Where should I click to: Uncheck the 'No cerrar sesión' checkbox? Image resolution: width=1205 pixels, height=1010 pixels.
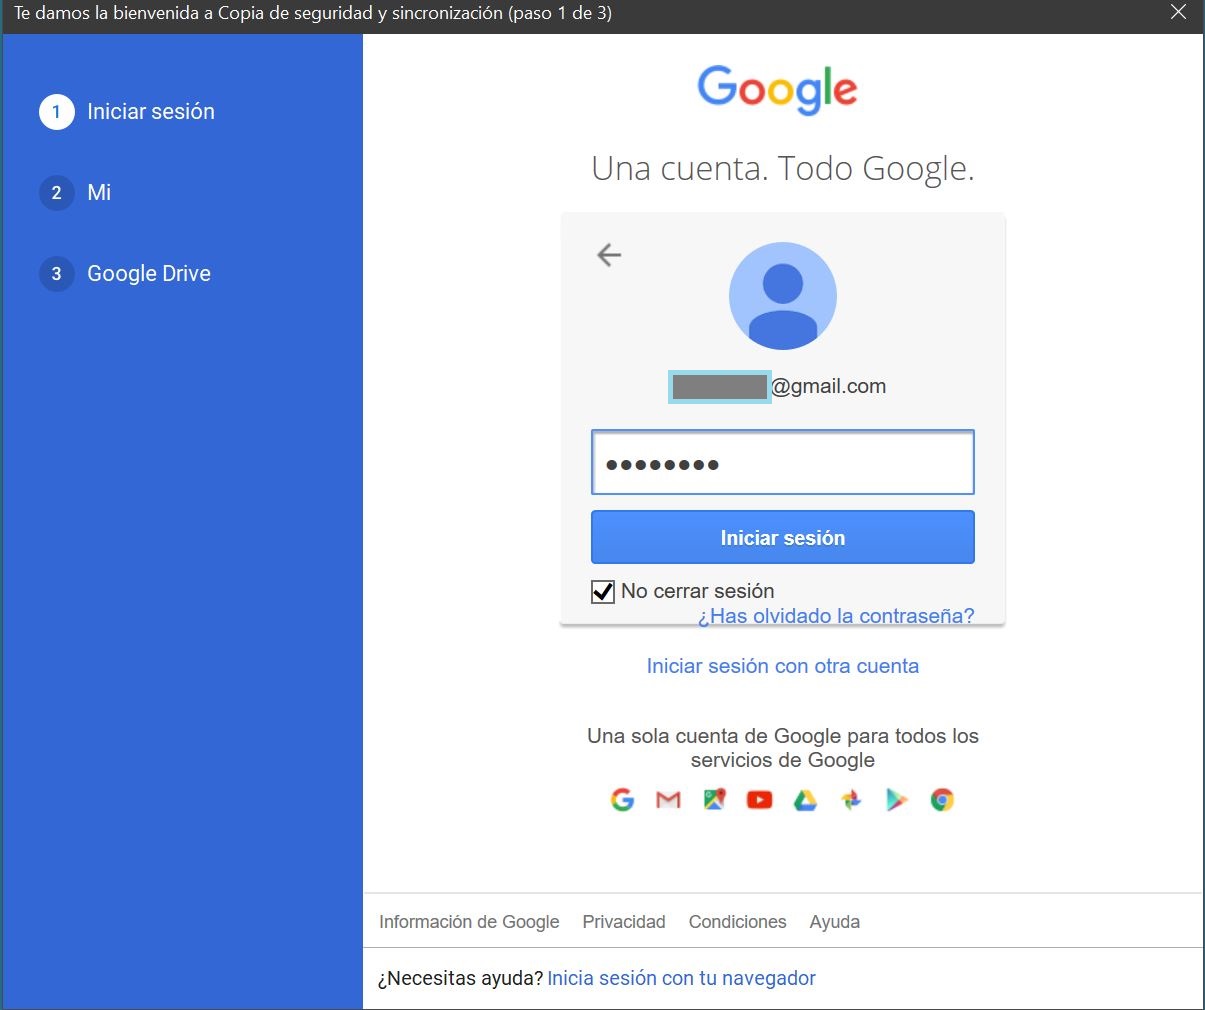click(x=603, y=591)
